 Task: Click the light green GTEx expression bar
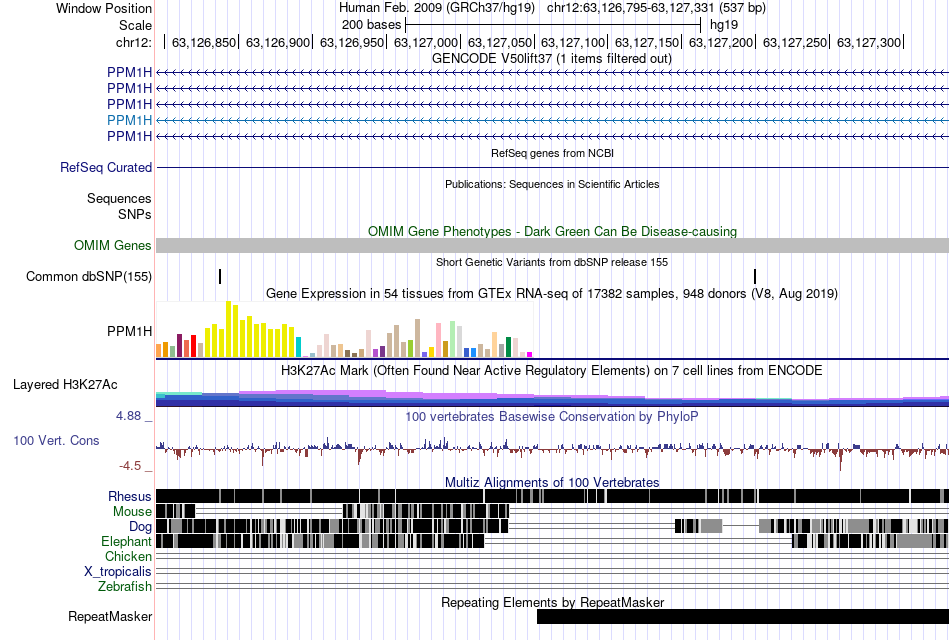pyautogui.click(x=452, y=339)
